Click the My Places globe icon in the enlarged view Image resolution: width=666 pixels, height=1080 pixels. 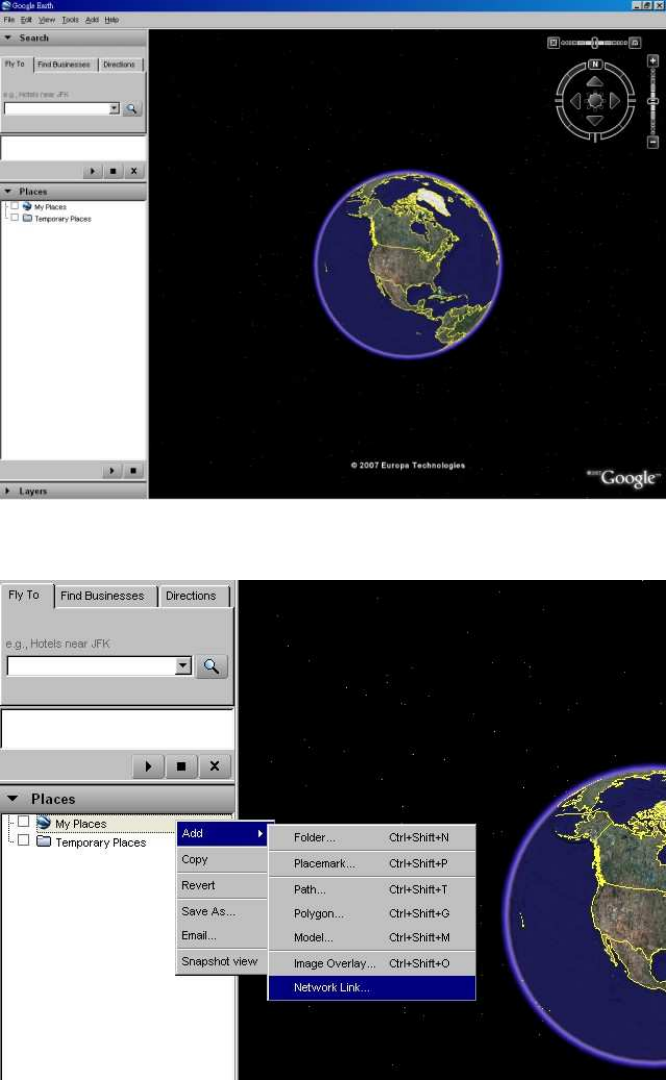[x=43, y=822]
